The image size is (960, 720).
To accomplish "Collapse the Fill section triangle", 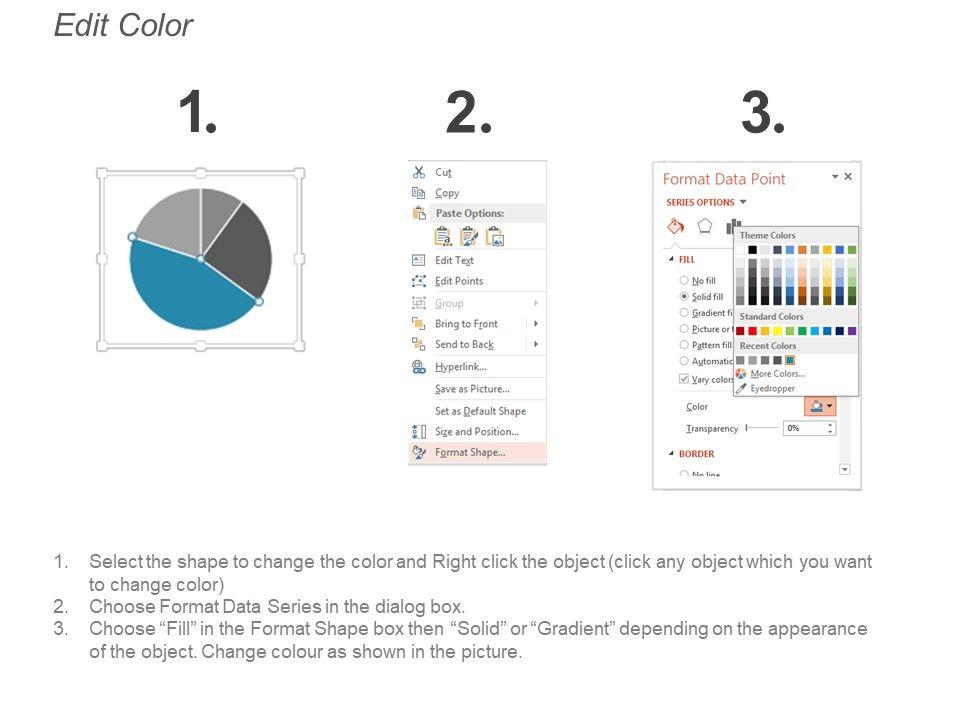I will coord(670,258).
